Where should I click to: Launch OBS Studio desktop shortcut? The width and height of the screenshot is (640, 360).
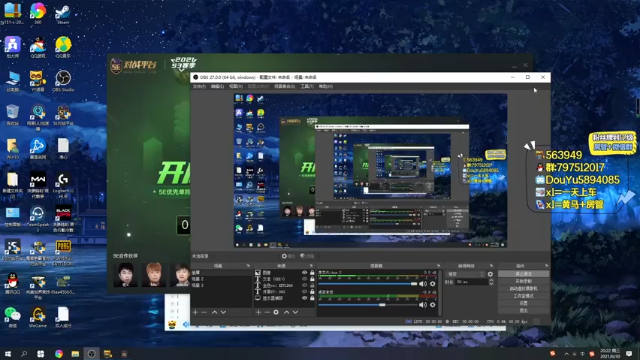coord(63,81)
